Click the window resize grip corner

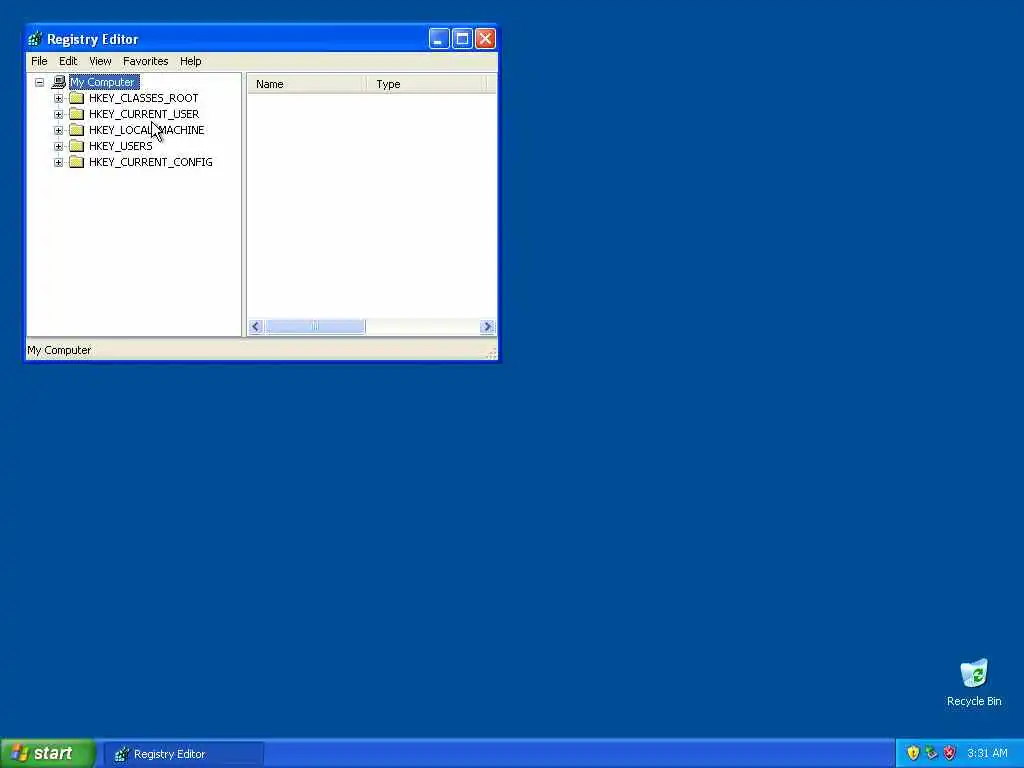pyautogui.click(x=492, y=353)
